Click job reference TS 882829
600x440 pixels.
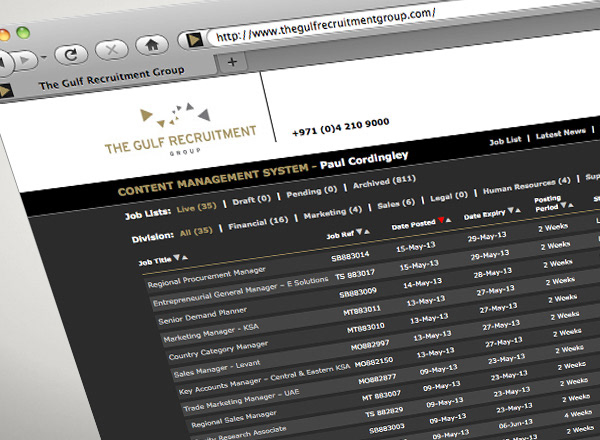coord(384,412)
